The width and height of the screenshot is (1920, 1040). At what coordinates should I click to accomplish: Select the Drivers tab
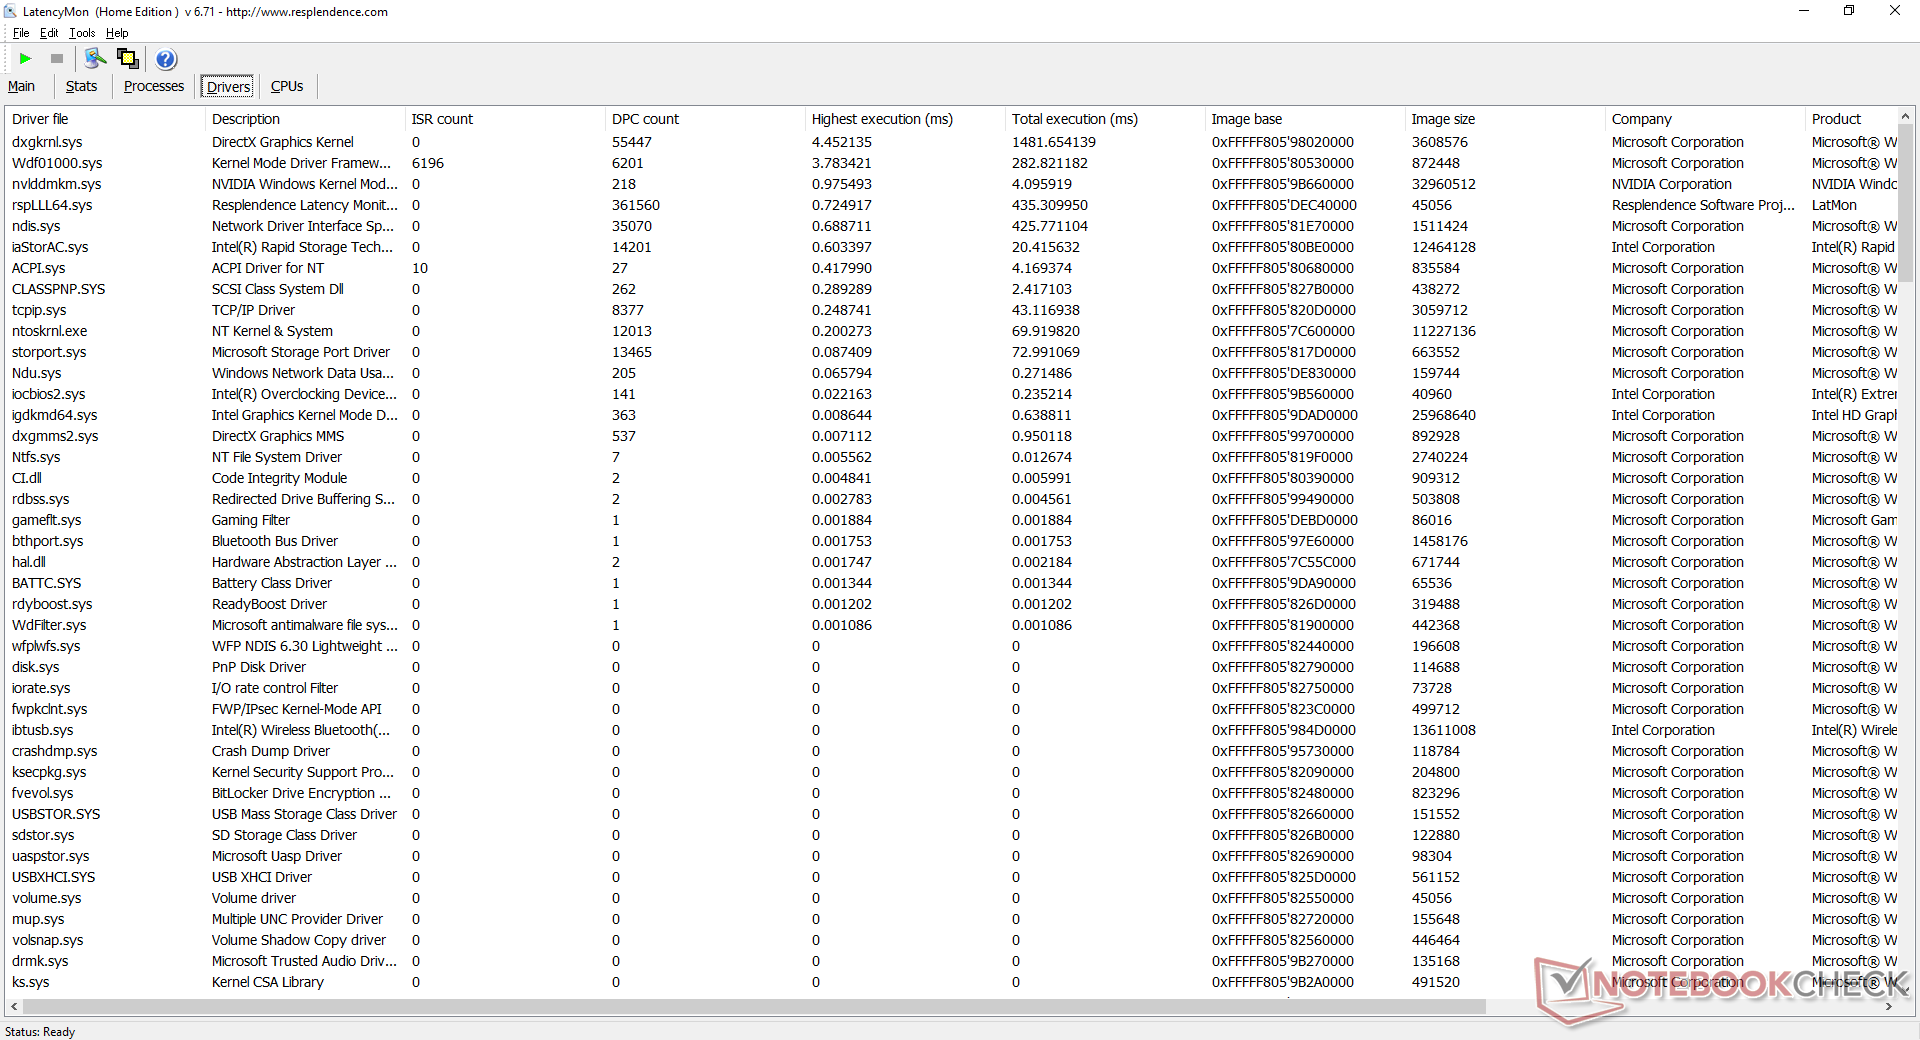[229, 87]
